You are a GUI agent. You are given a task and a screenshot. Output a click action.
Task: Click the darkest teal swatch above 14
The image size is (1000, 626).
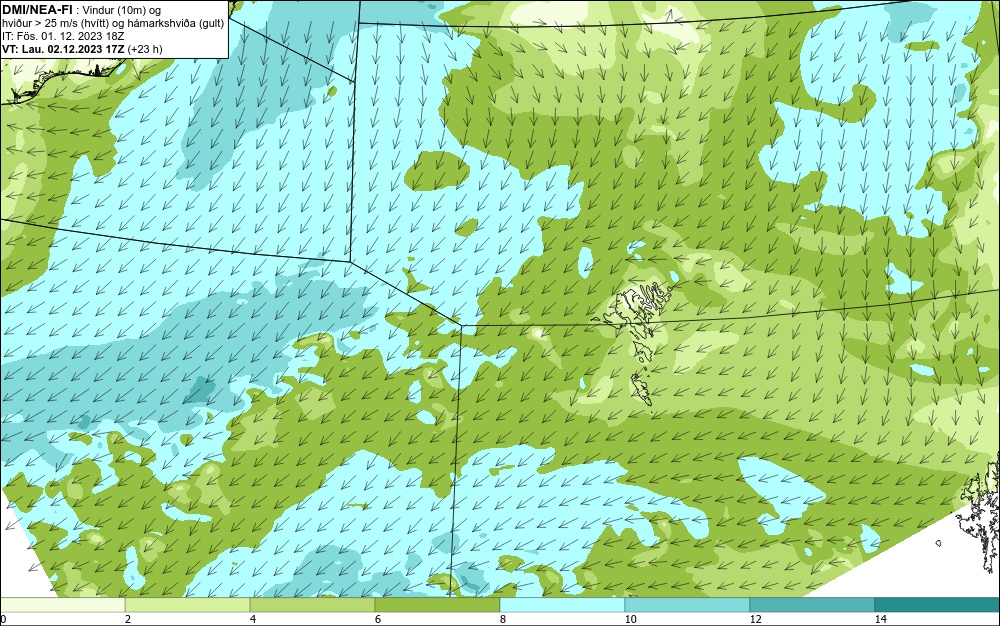[938, 605]
